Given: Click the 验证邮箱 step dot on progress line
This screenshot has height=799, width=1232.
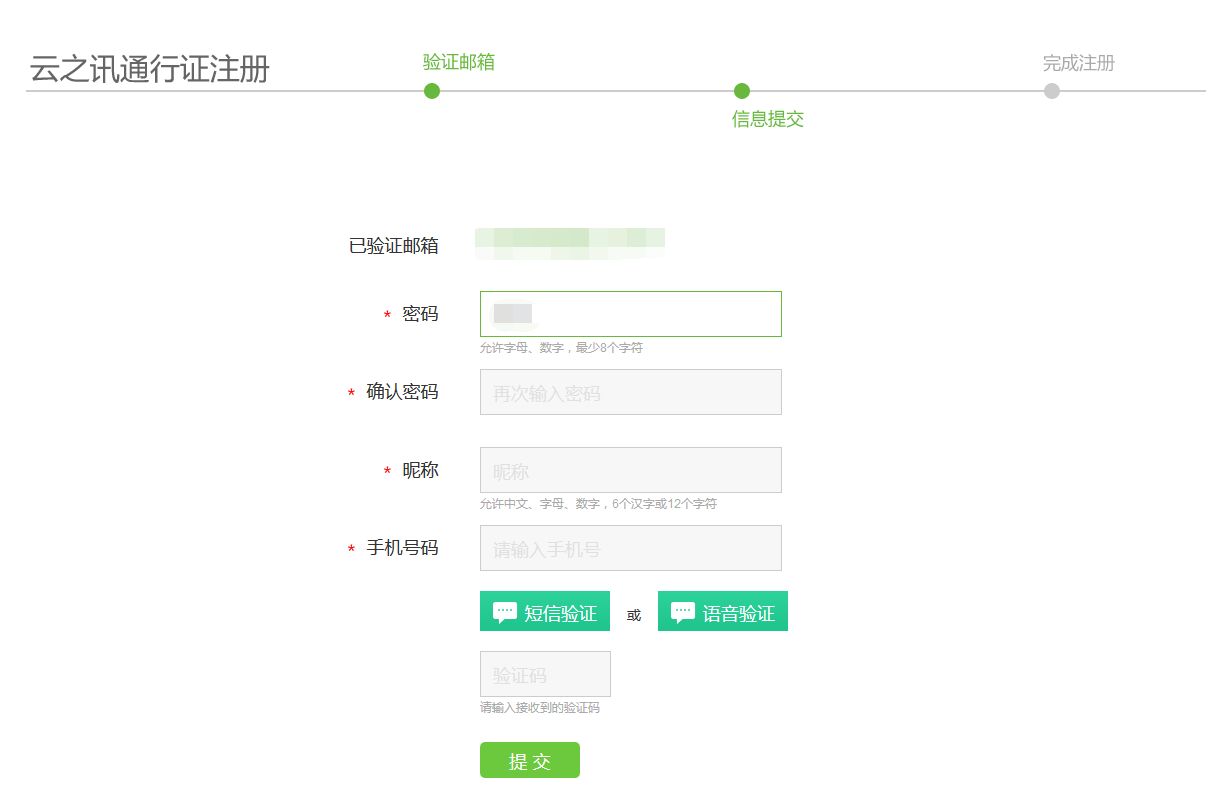Looking at the screenshot, I should click(x=432, y=91).
